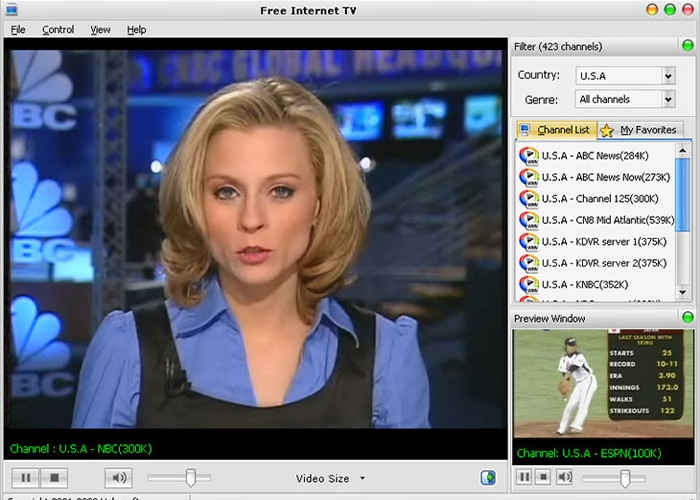
Task: Click the media icon beside ABC News(284K)
Action: [x=529, y=156]
